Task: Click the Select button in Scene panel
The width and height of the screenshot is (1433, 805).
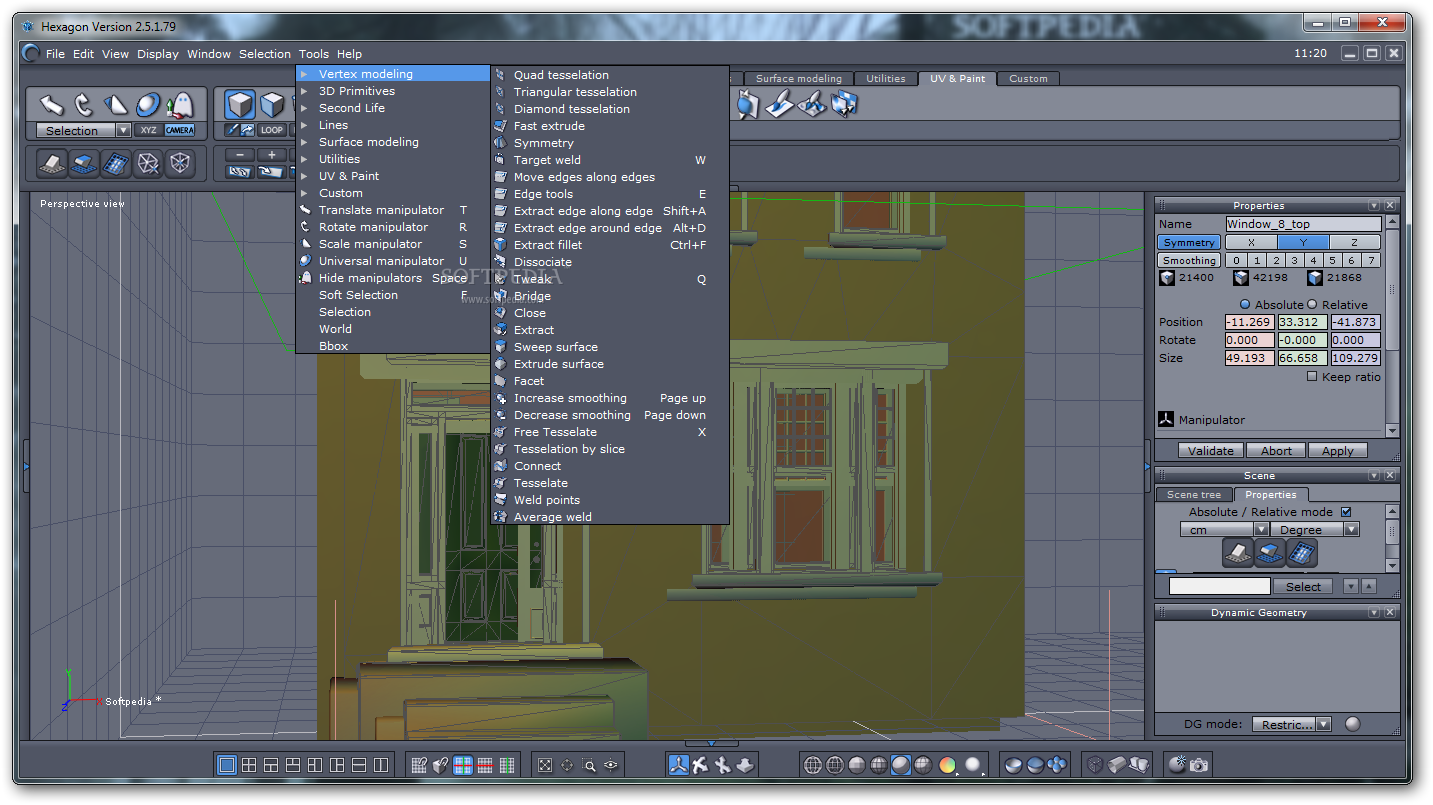Action: [1304, 587]
